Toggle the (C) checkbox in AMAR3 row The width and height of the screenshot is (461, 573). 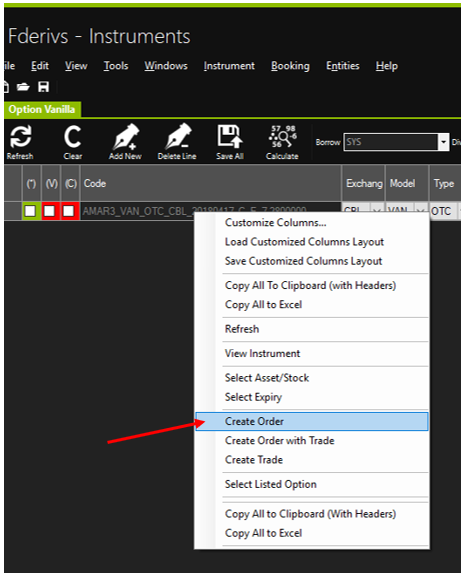click(69, 211)
